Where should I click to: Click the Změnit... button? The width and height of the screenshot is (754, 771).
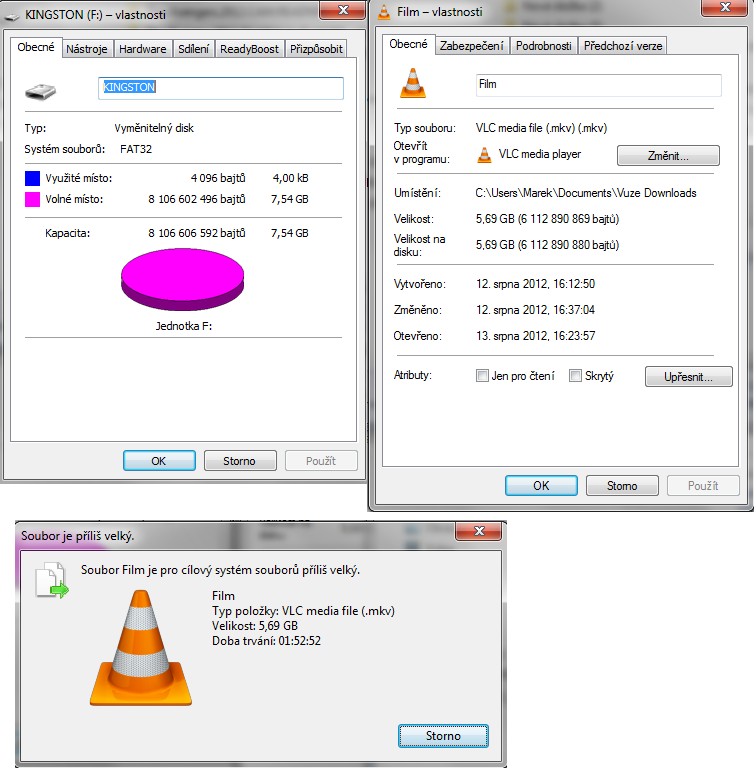click(x=668, y=156)
